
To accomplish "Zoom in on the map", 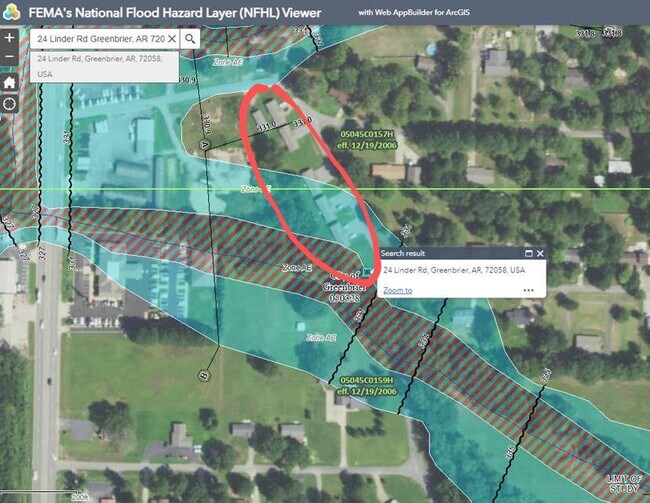I will 9,37.
